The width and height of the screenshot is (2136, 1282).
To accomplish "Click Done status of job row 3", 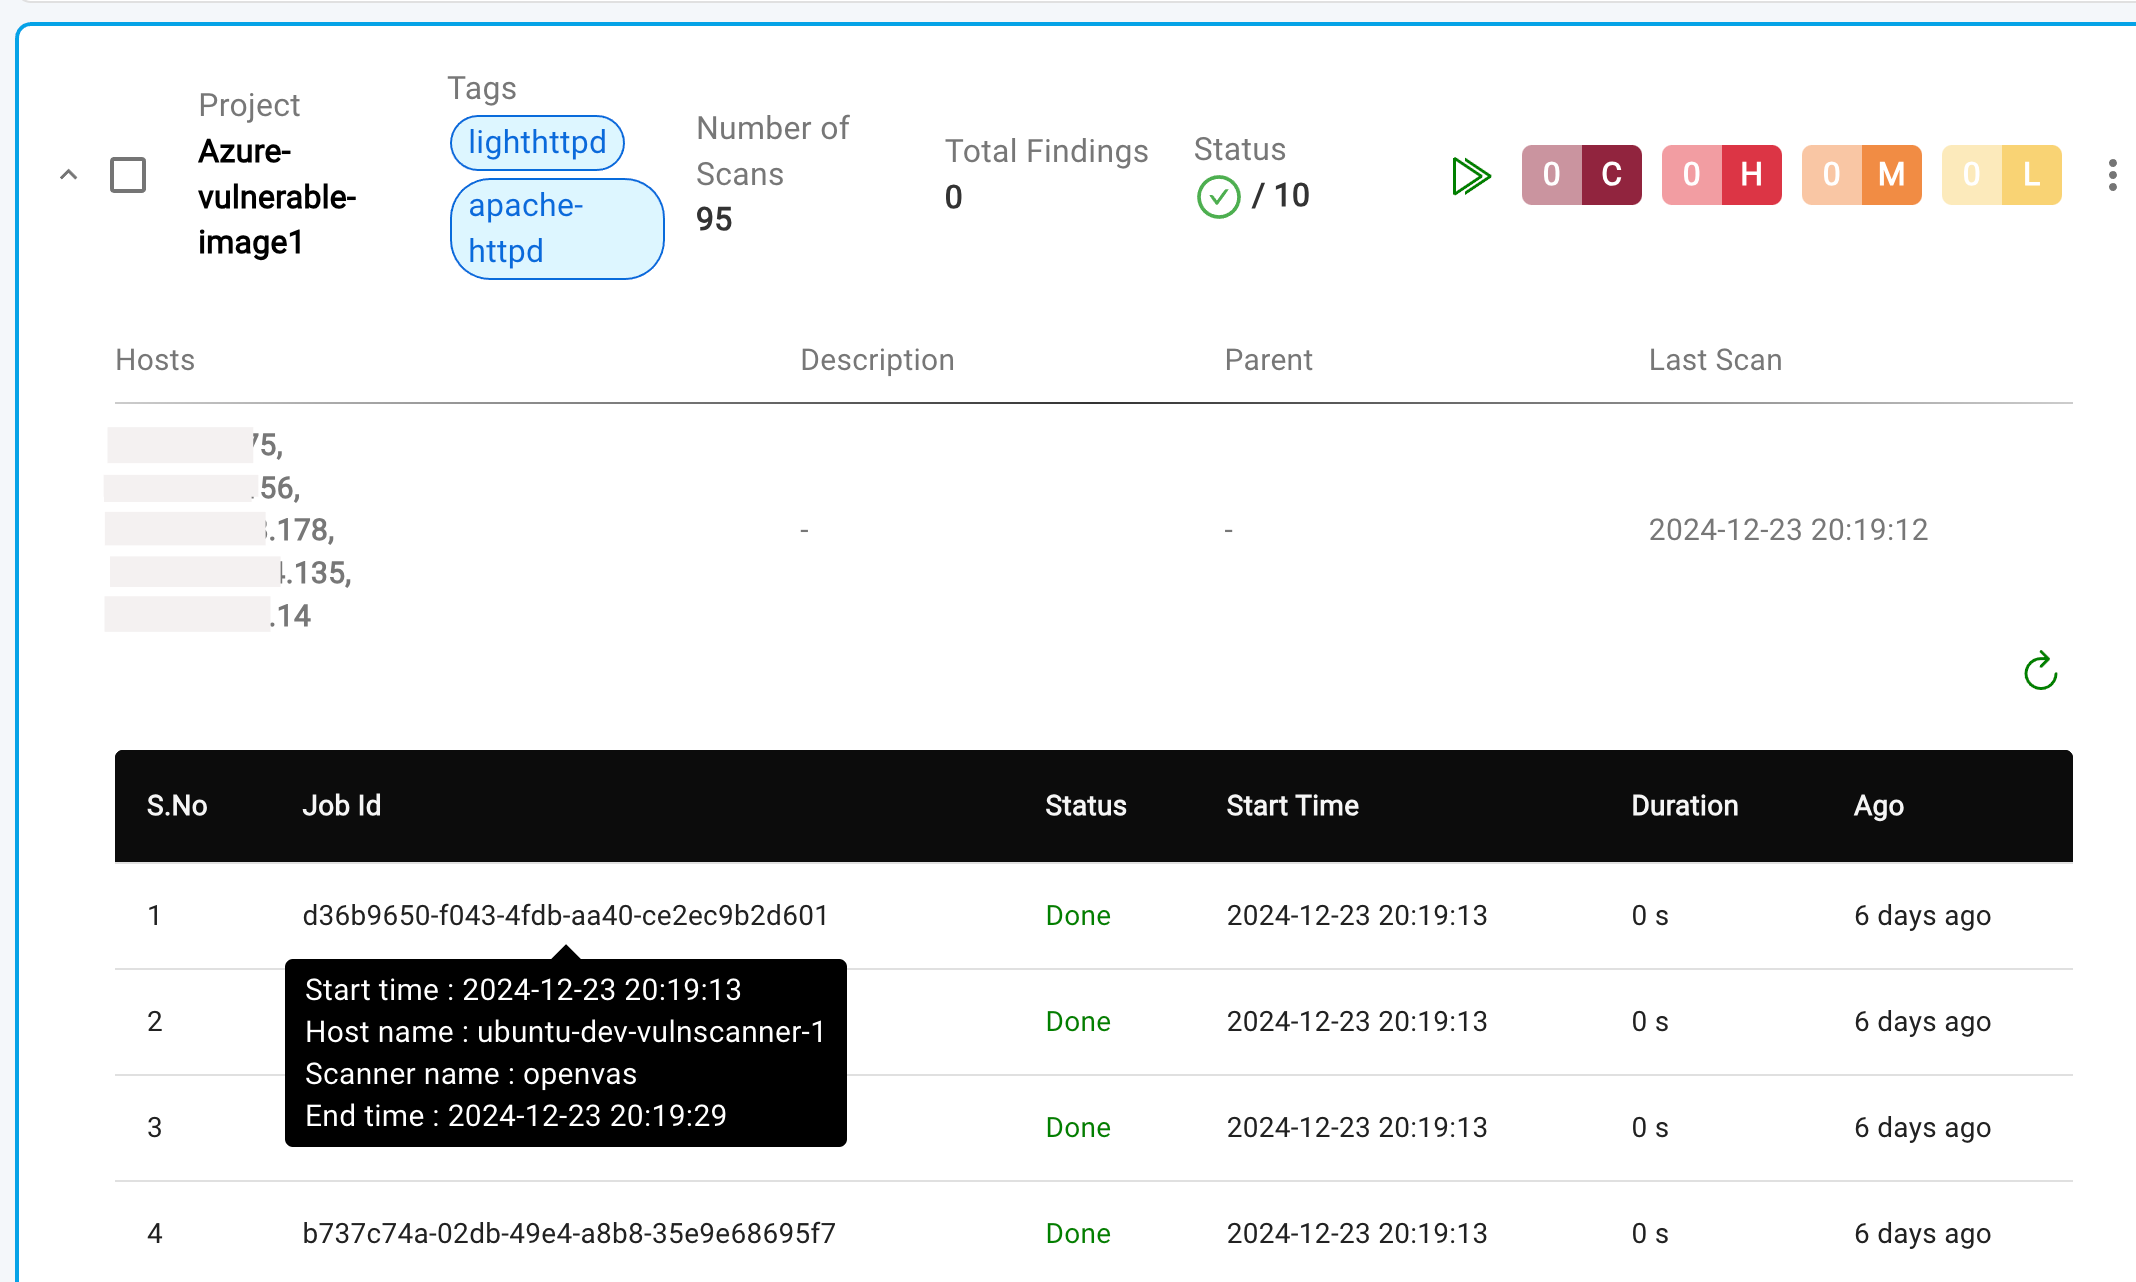I will click(1078, 1127).
